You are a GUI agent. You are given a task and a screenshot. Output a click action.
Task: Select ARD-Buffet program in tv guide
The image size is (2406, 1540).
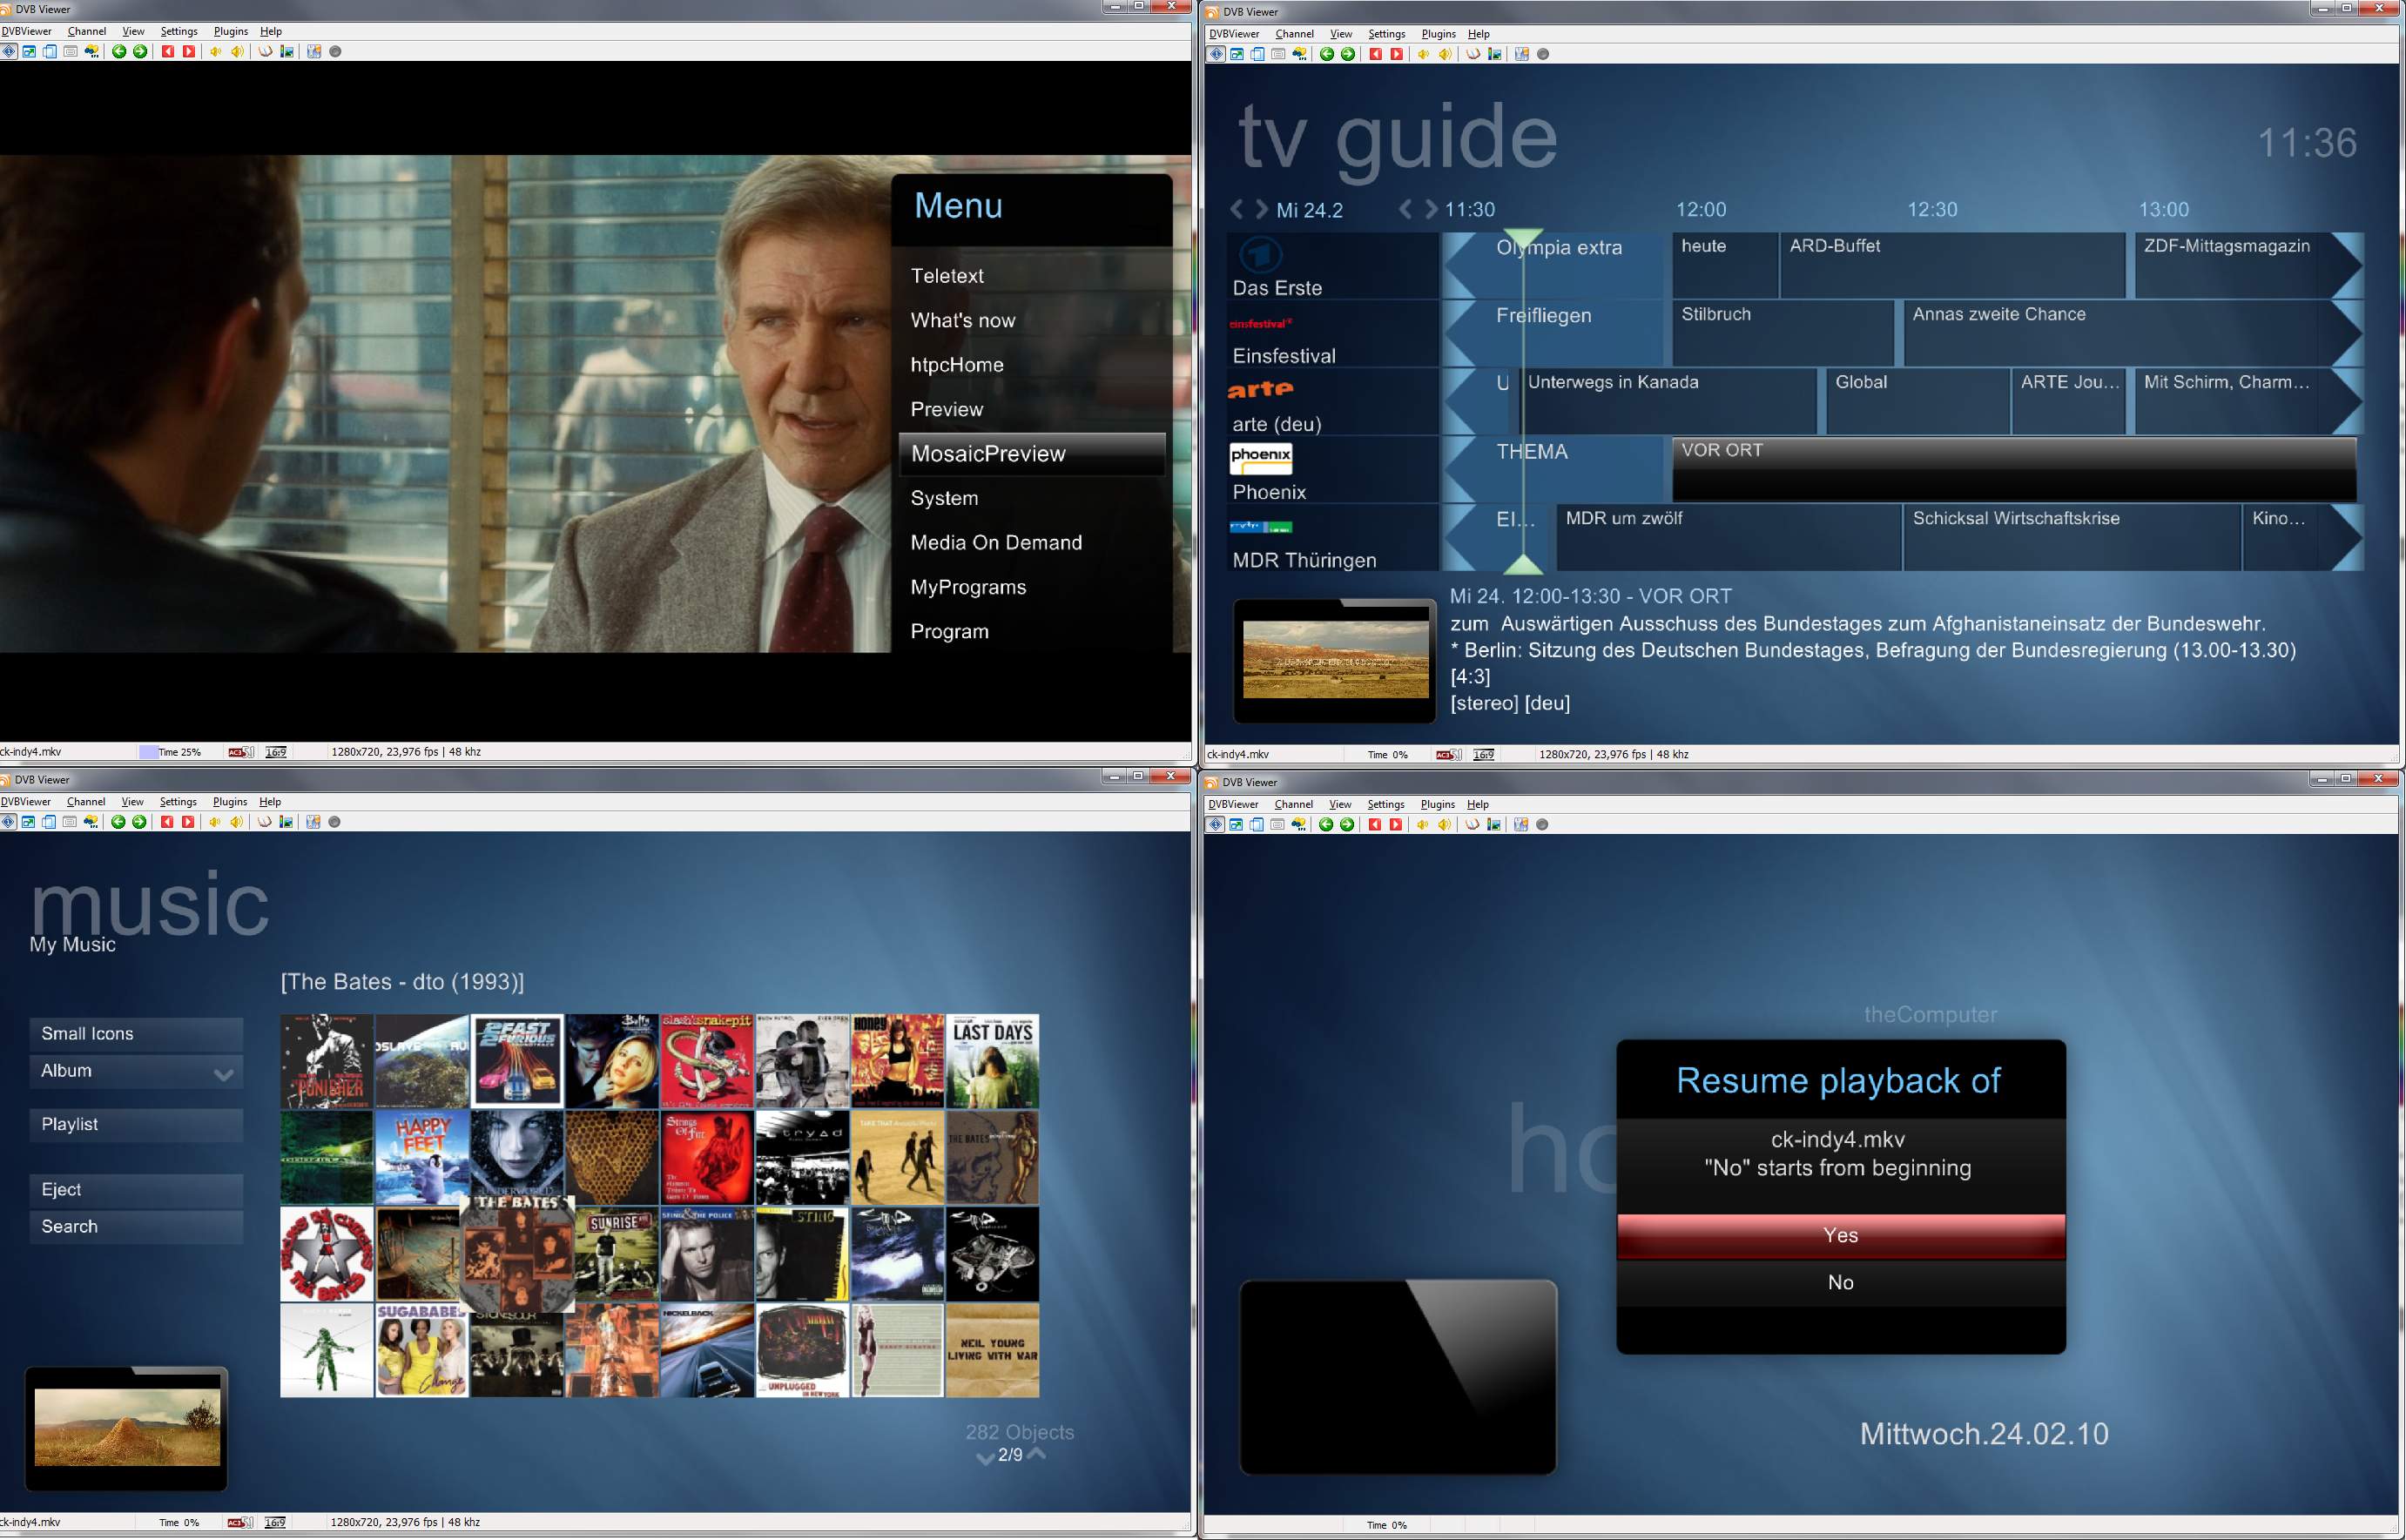(1952, 265)
